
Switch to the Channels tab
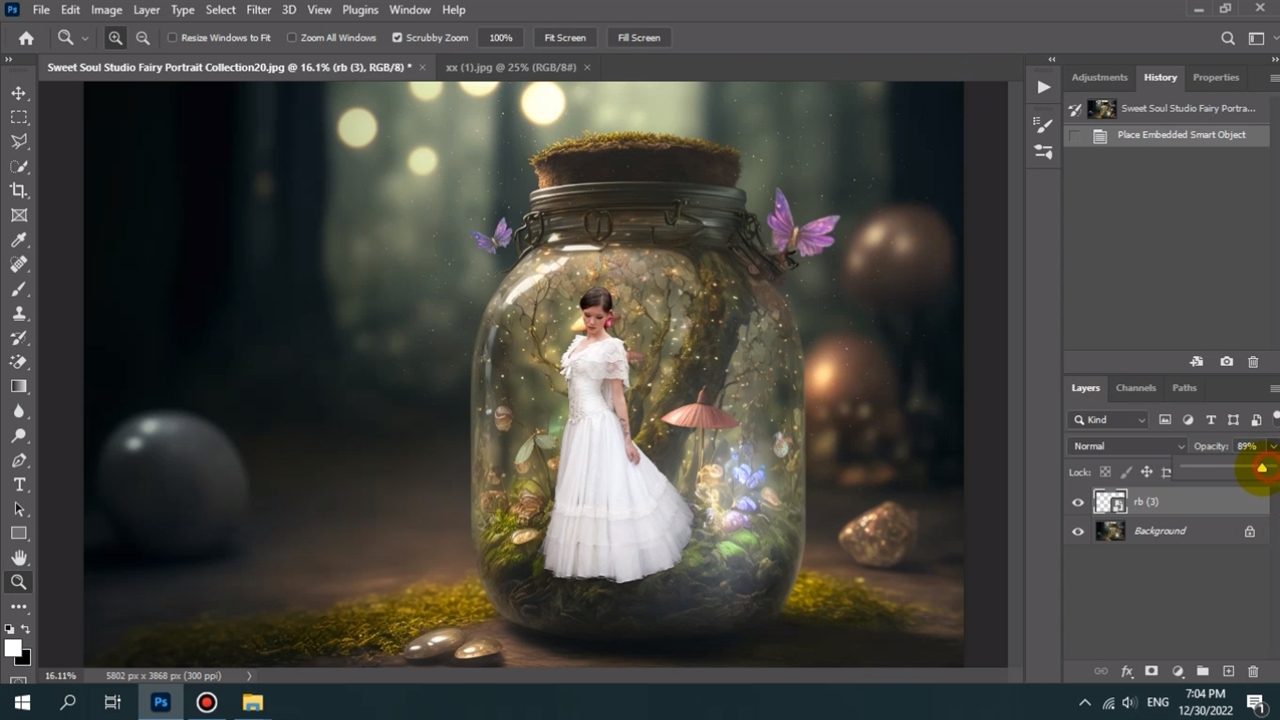pos(1135,388)
